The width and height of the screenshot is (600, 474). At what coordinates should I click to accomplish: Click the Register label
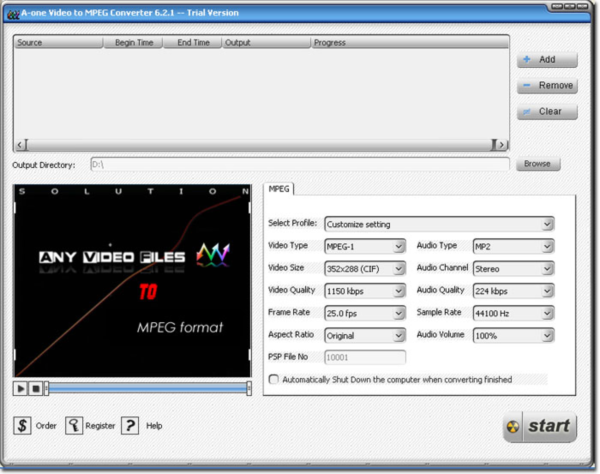click(x=100, y=426)
